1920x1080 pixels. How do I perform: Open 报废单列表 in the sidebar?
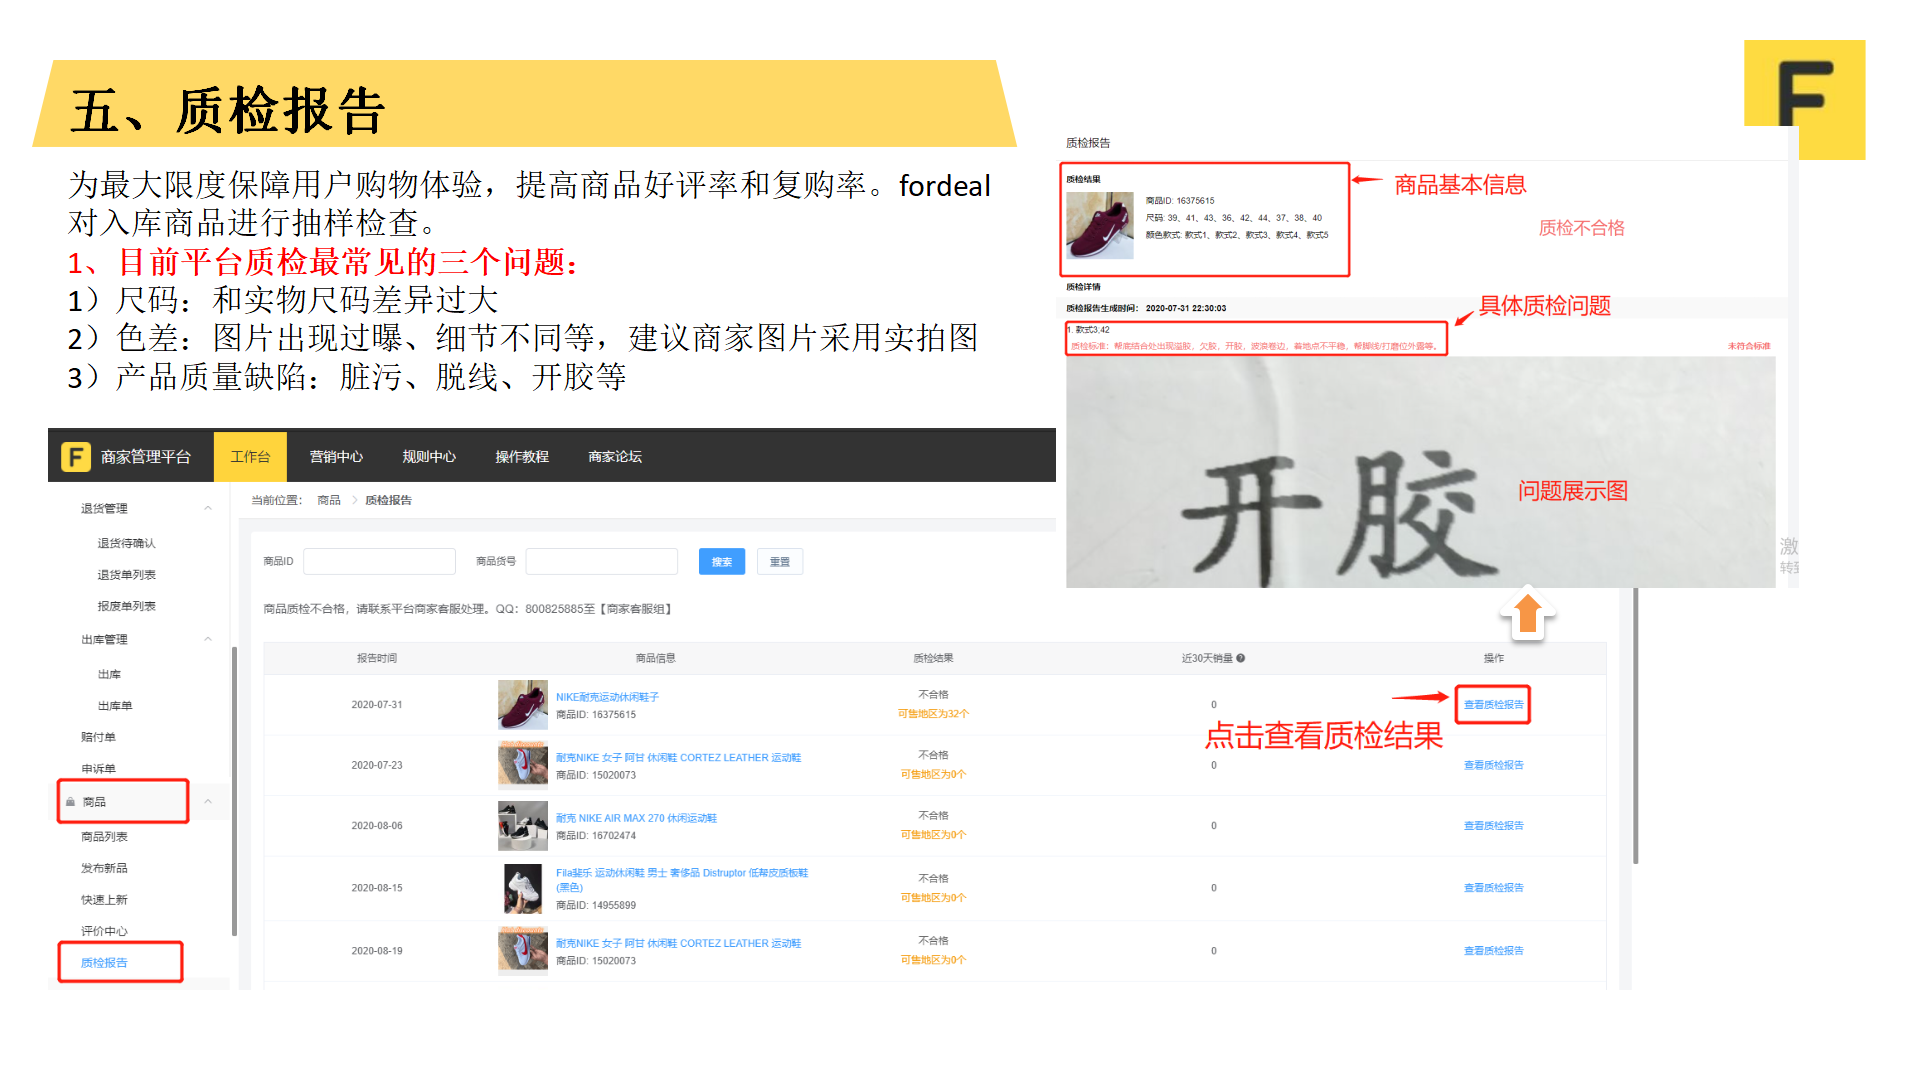(126, 606)
